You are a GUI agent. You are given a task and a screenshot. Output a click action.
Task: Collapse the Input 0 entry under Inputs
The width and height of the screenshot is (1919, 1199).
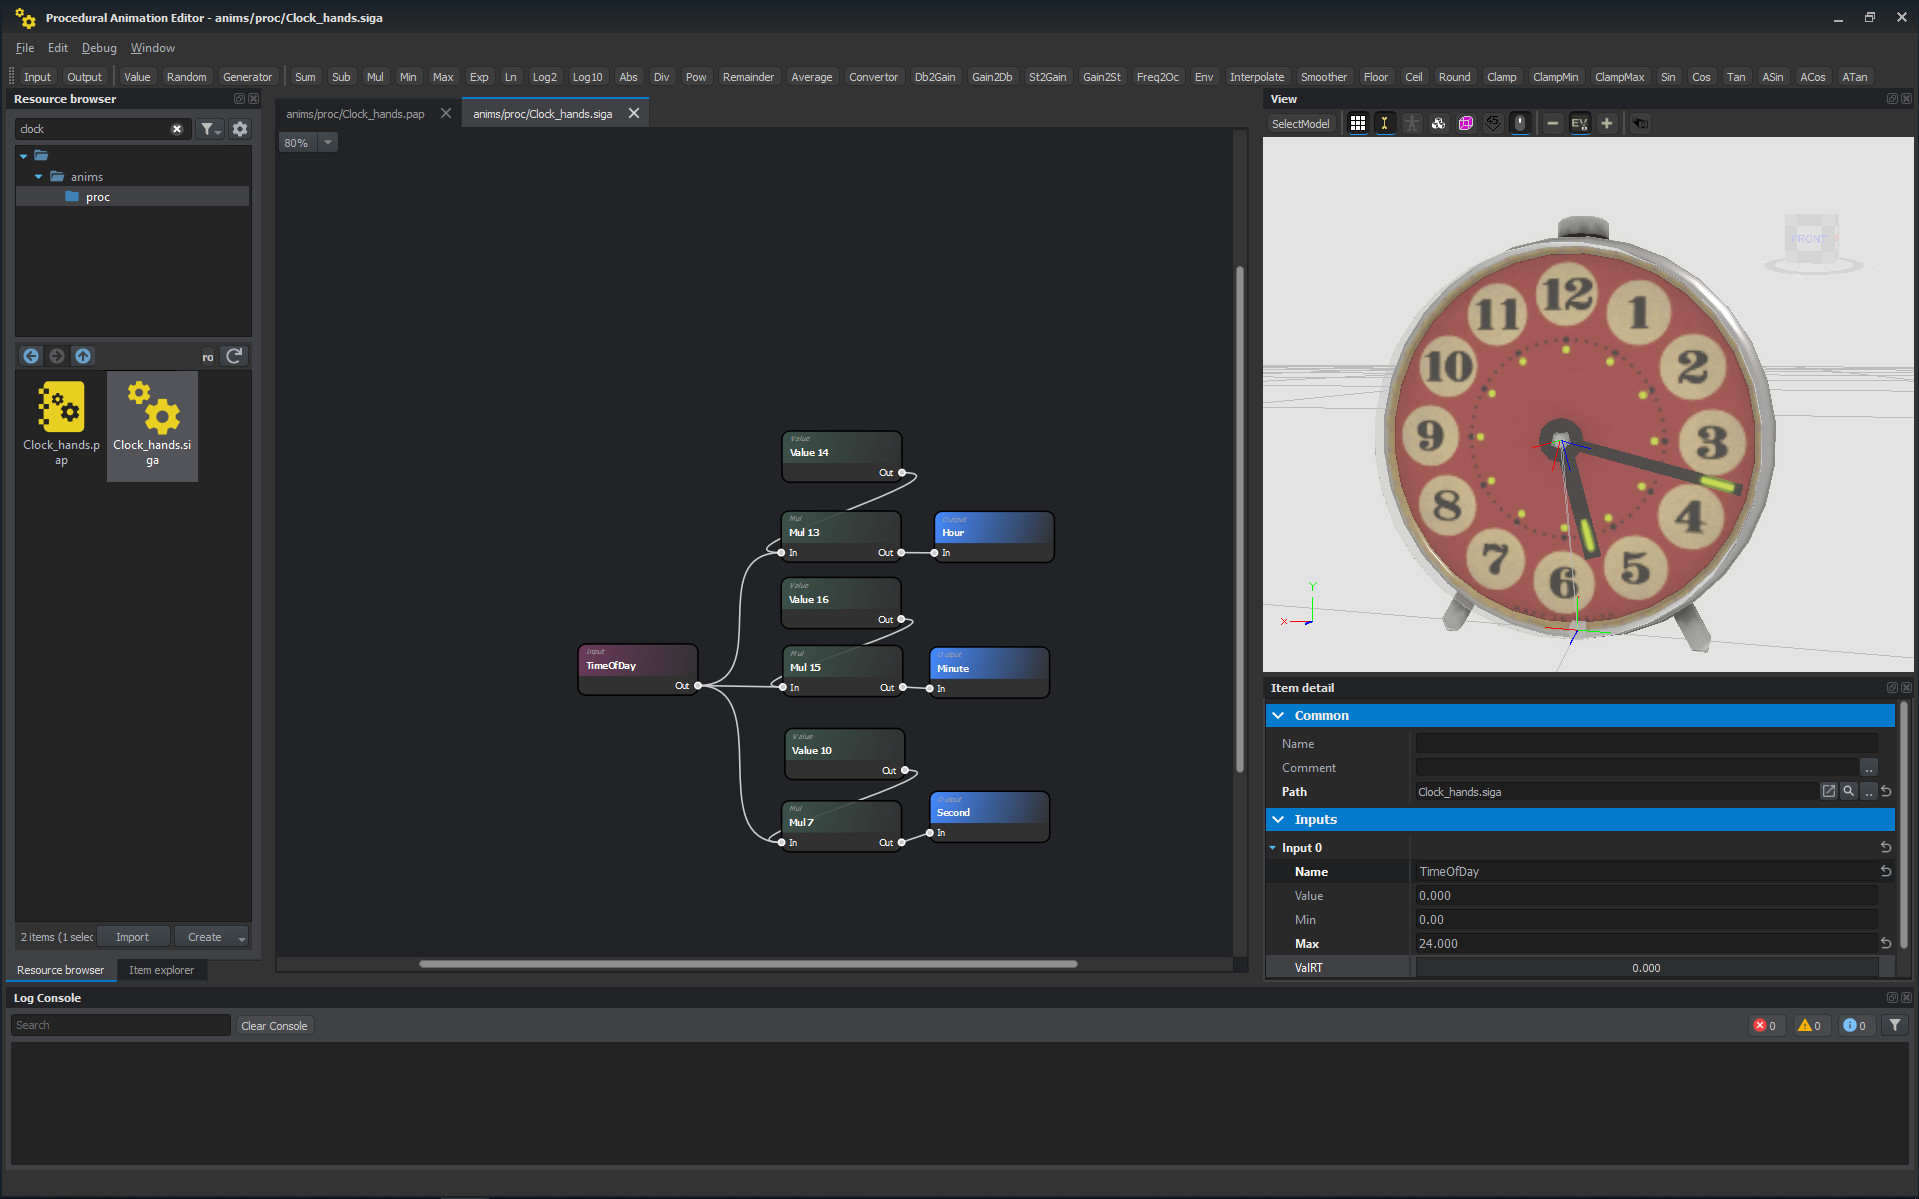click(1272, 847)
